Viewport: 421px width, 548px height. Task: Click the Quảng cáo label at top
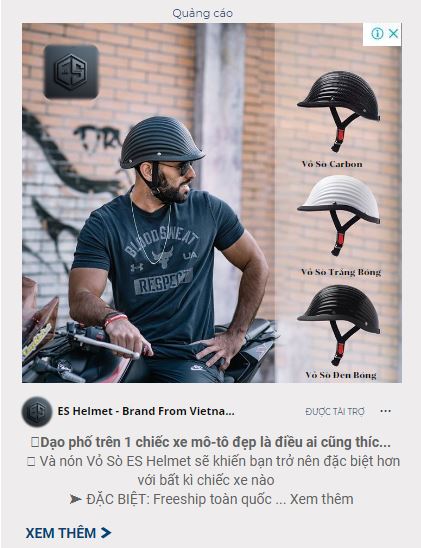[x=203, y=13]
